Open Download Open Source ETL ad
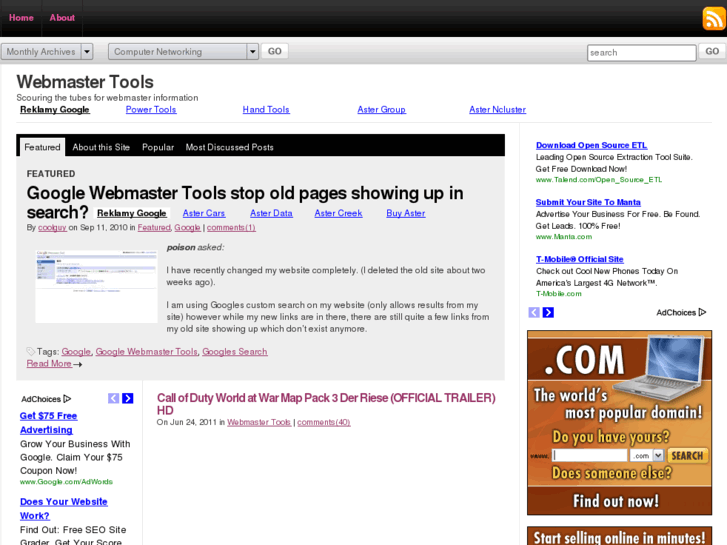The image size is (727, 545). (591, 145)
